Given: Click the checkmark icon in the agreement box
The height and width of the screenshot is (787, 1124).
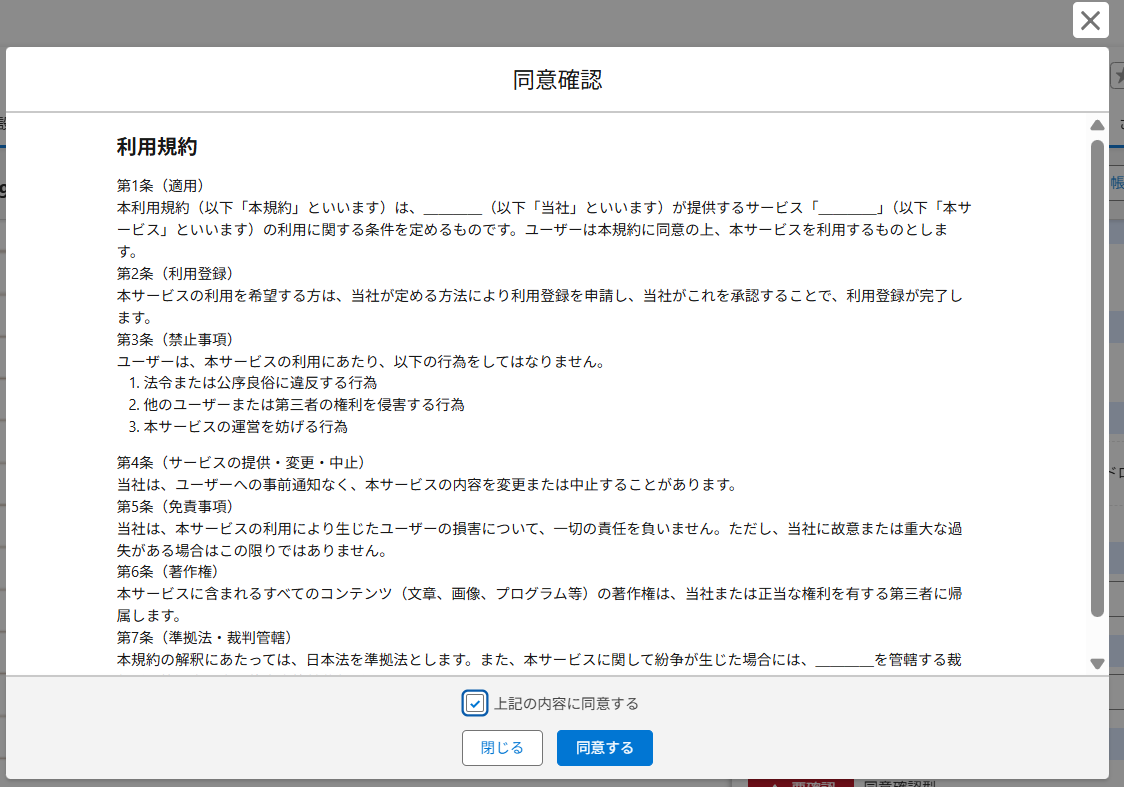Looking at the screenshot, I should pos(475,704).
